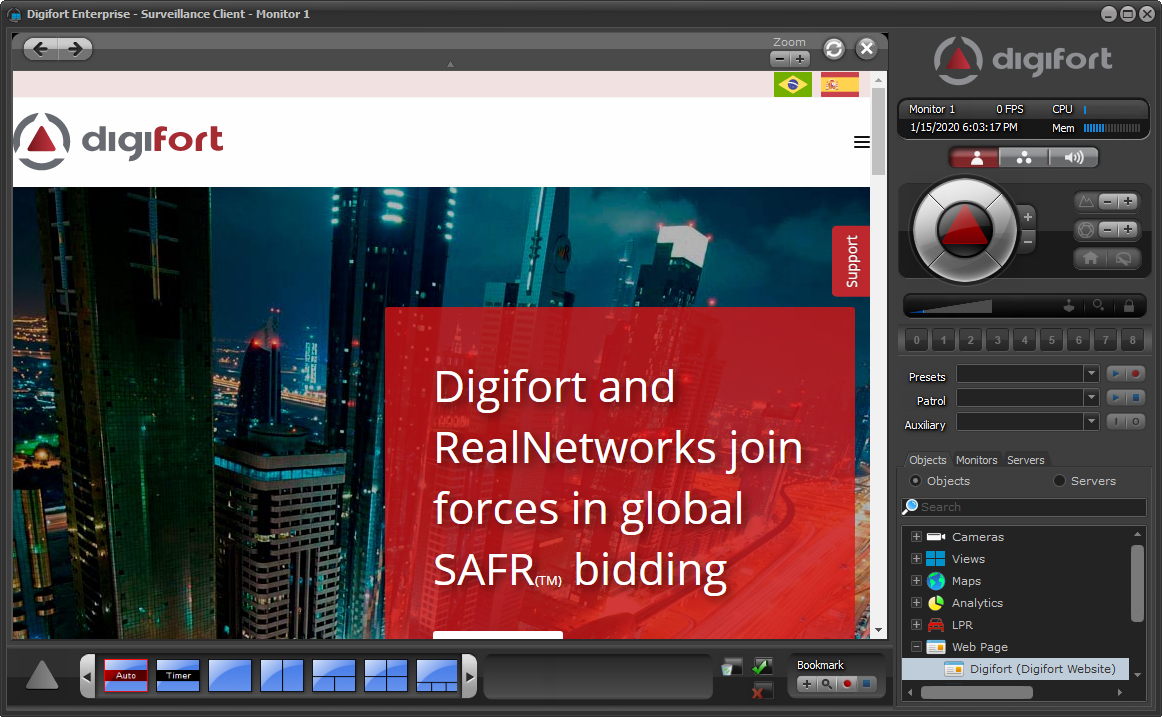Increase iris next to aperture icon
This screenshot has height=717, width=1162.
pos(1128,230)
